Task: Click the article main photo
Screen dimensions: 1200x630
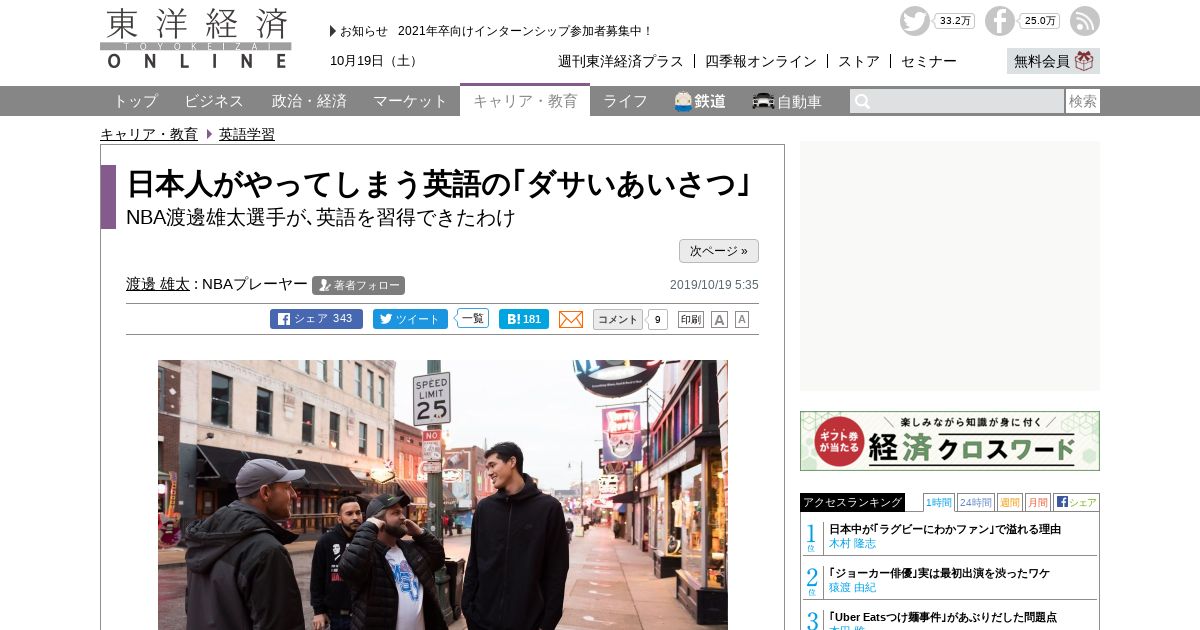Action: point(443,495)
